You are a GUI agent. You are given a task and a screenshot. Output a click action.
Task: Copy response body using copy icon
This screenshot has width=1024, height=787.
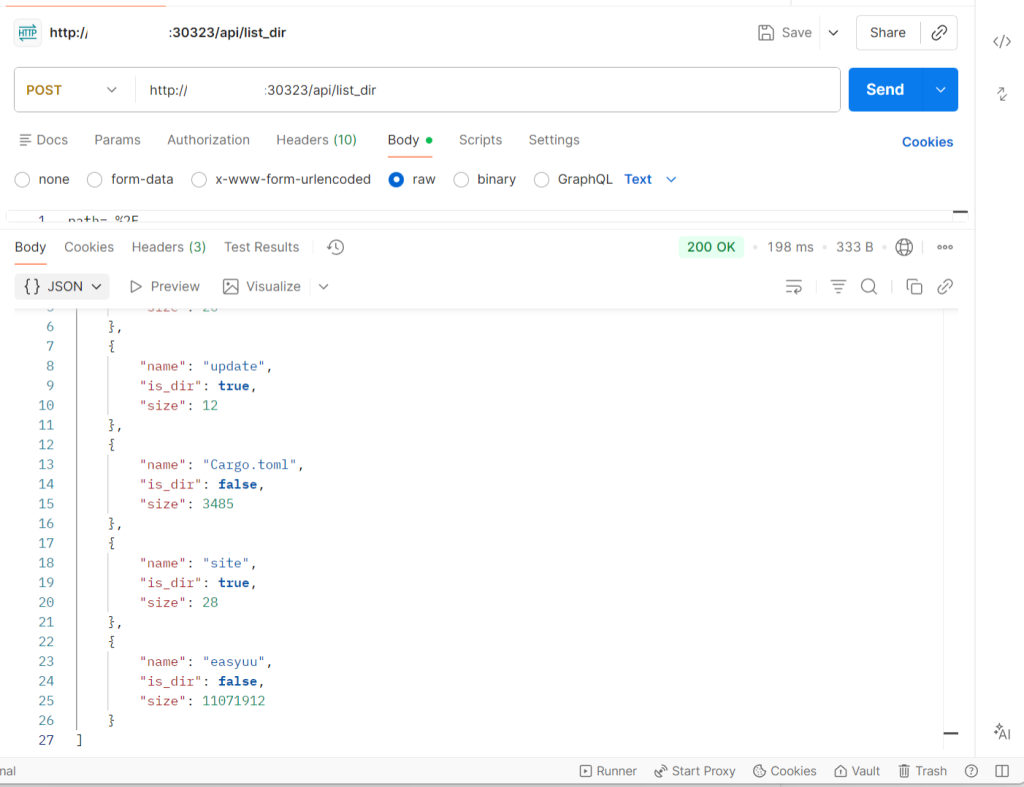click(x=914, y=287)
